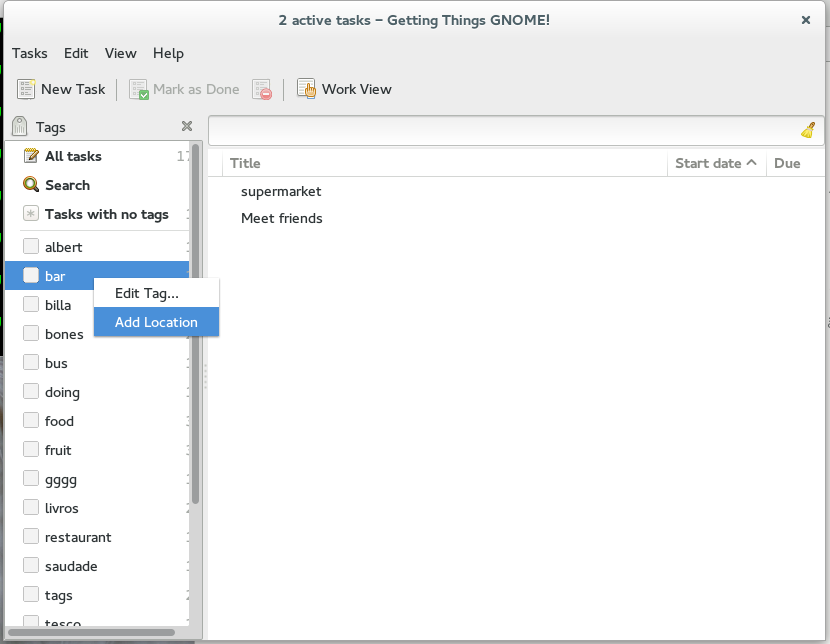Toggle the doing tag checkbox
Image resolution: width=830 pixels, height=644 pixels.
(31, 391)
